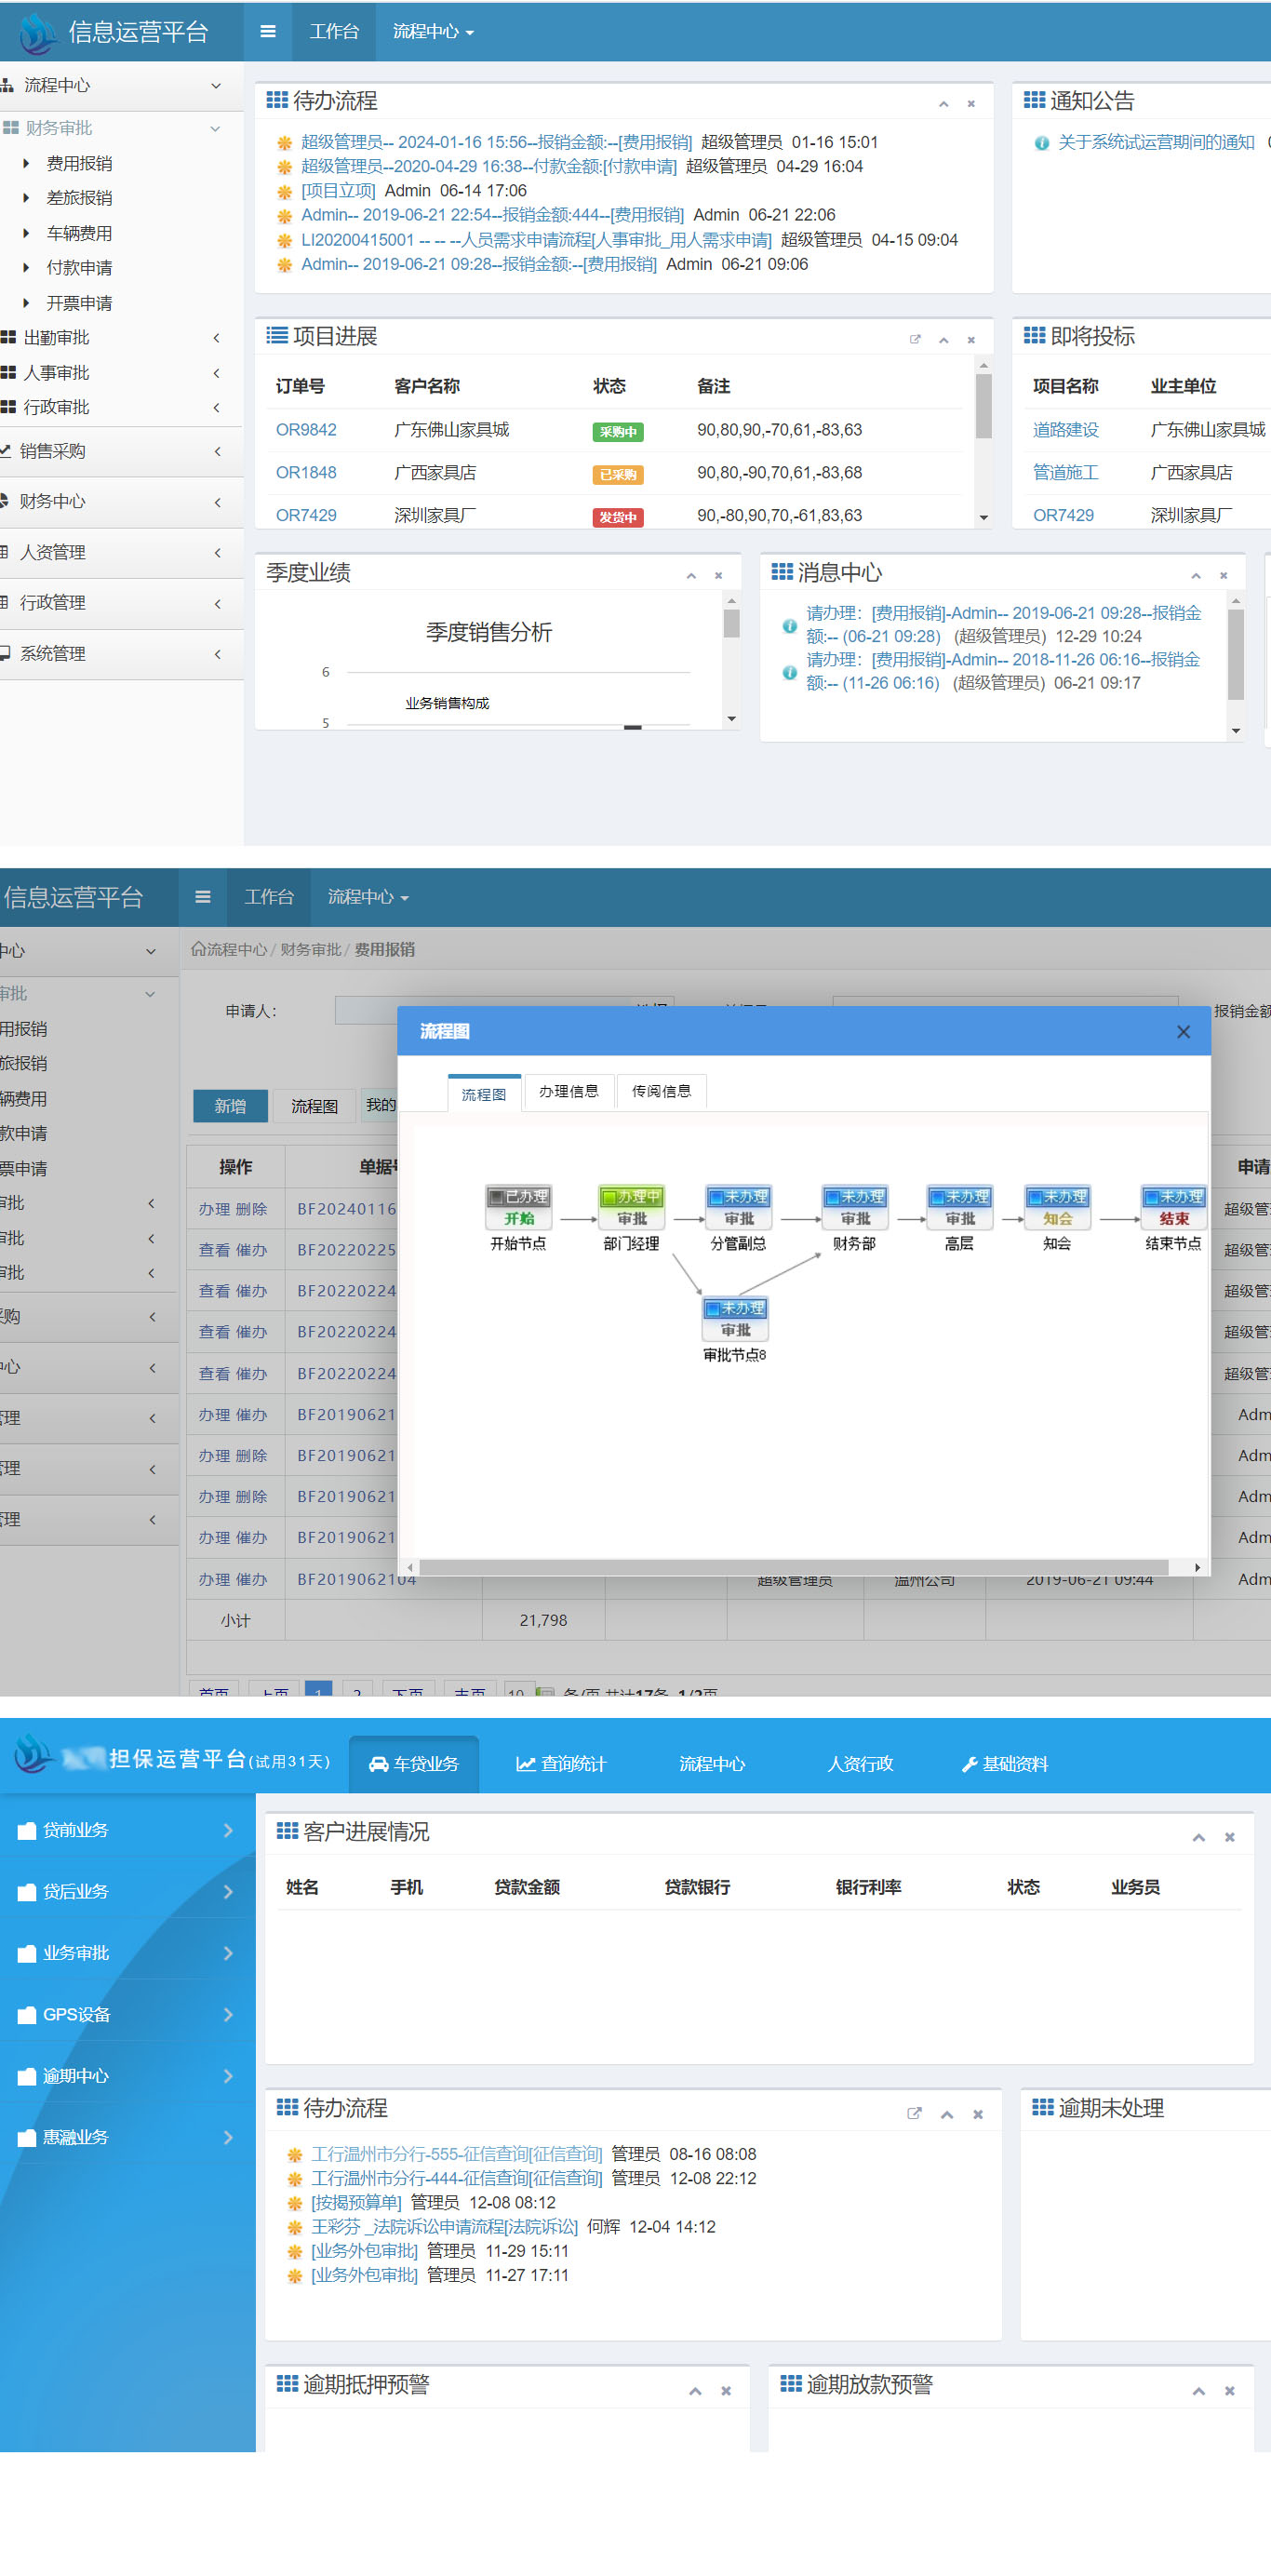Open the 项目进展 panel in new window icon
The image size is (1271, 2576).
click(914, 340)
